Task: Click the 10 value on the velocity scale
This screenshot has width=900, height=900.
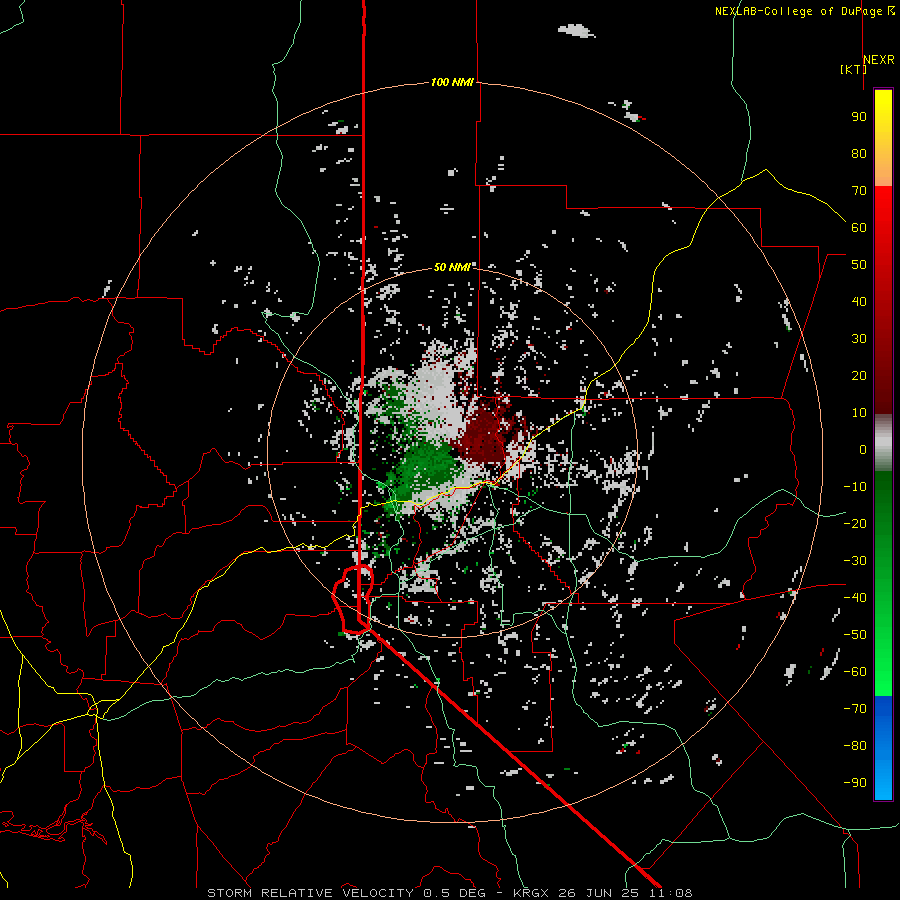Action: [859, 413]
